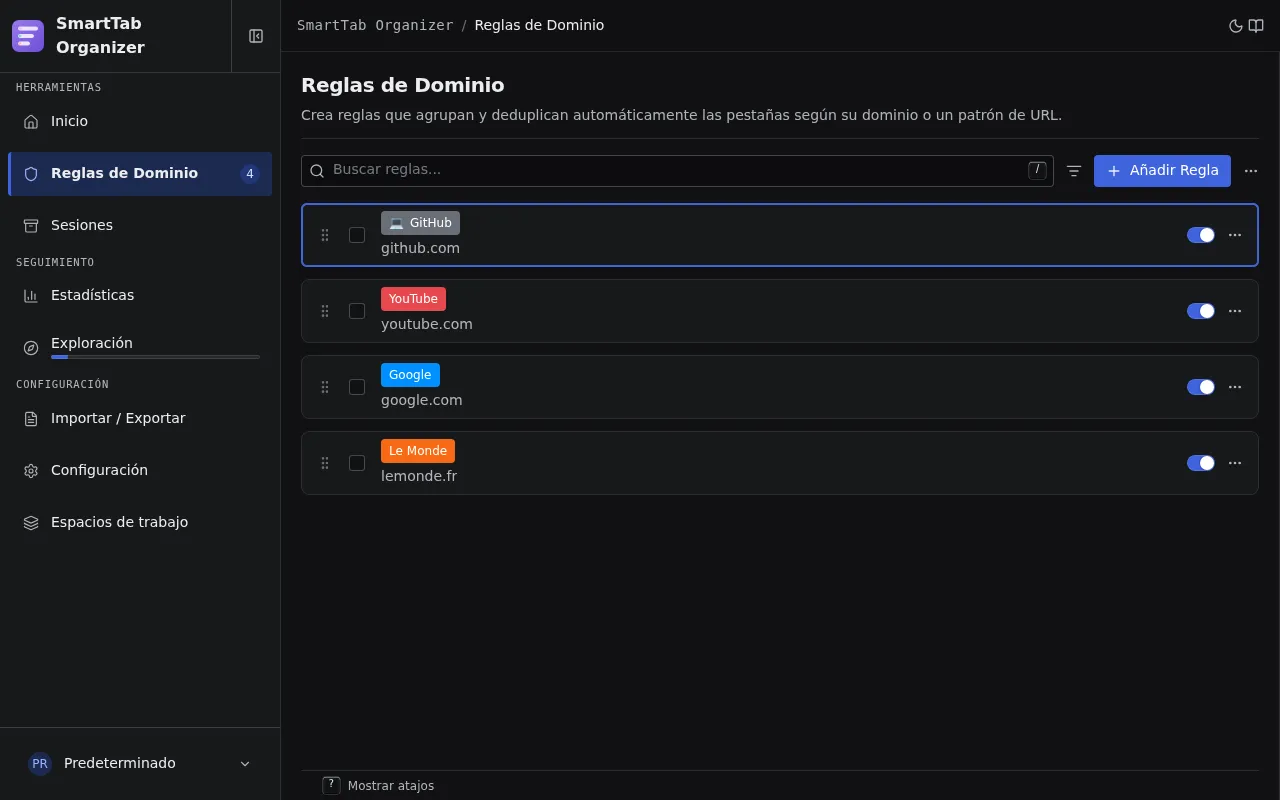Focus the Buscar reglas search field
This screenshot has height=800, width=1280.
[x=677, y=171]
